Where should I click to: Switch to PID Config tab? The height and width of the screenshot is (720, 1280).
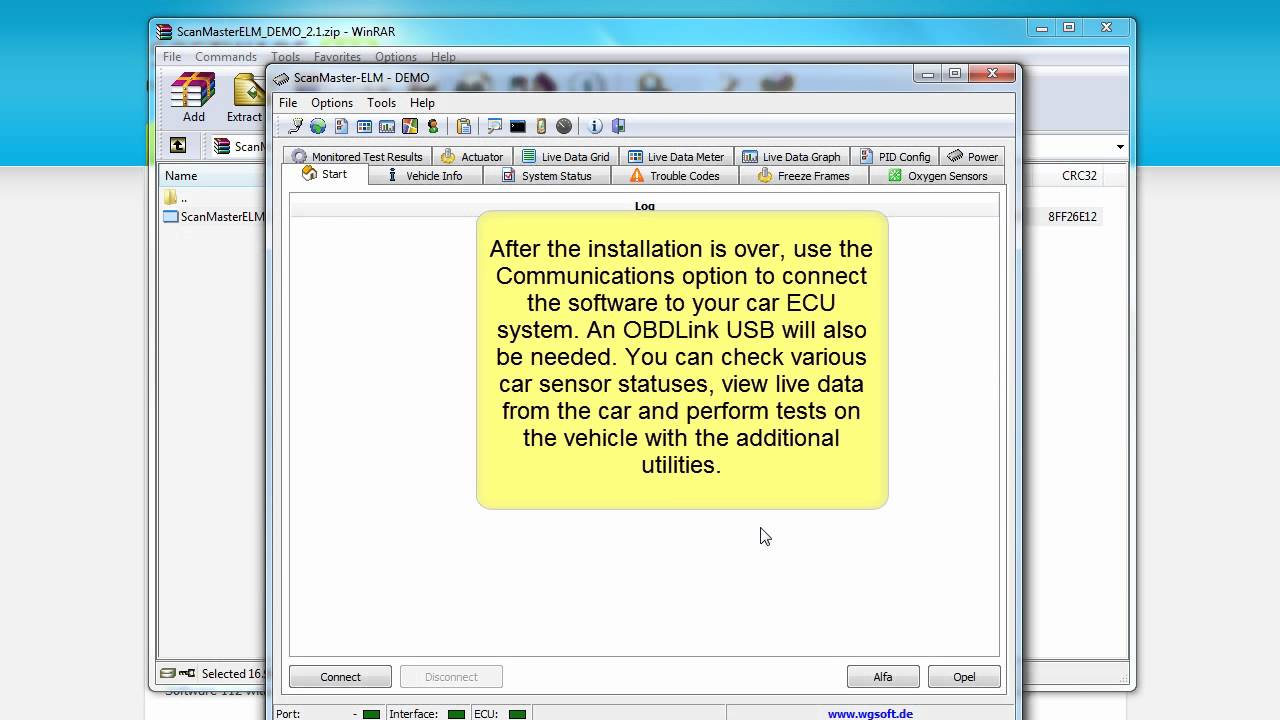click(x=895, y=156)
